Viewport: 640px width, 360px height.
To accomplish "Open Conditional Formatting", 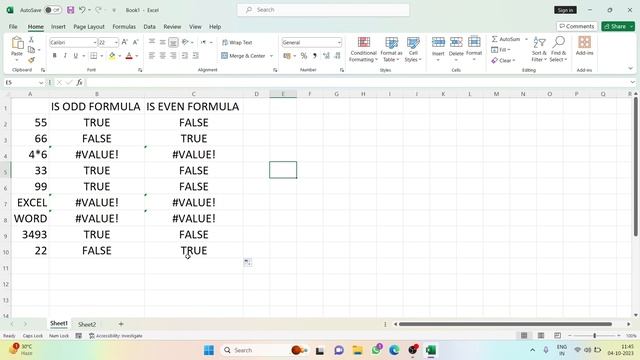I will click(x=363, y=49).
